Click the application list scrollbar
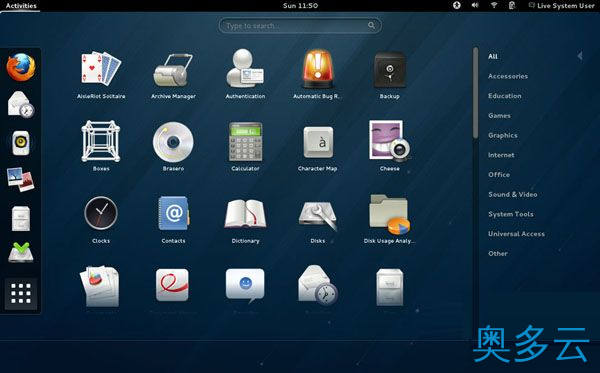The height and width of the screenshot is (373, 600). click(x=476, y=93)
